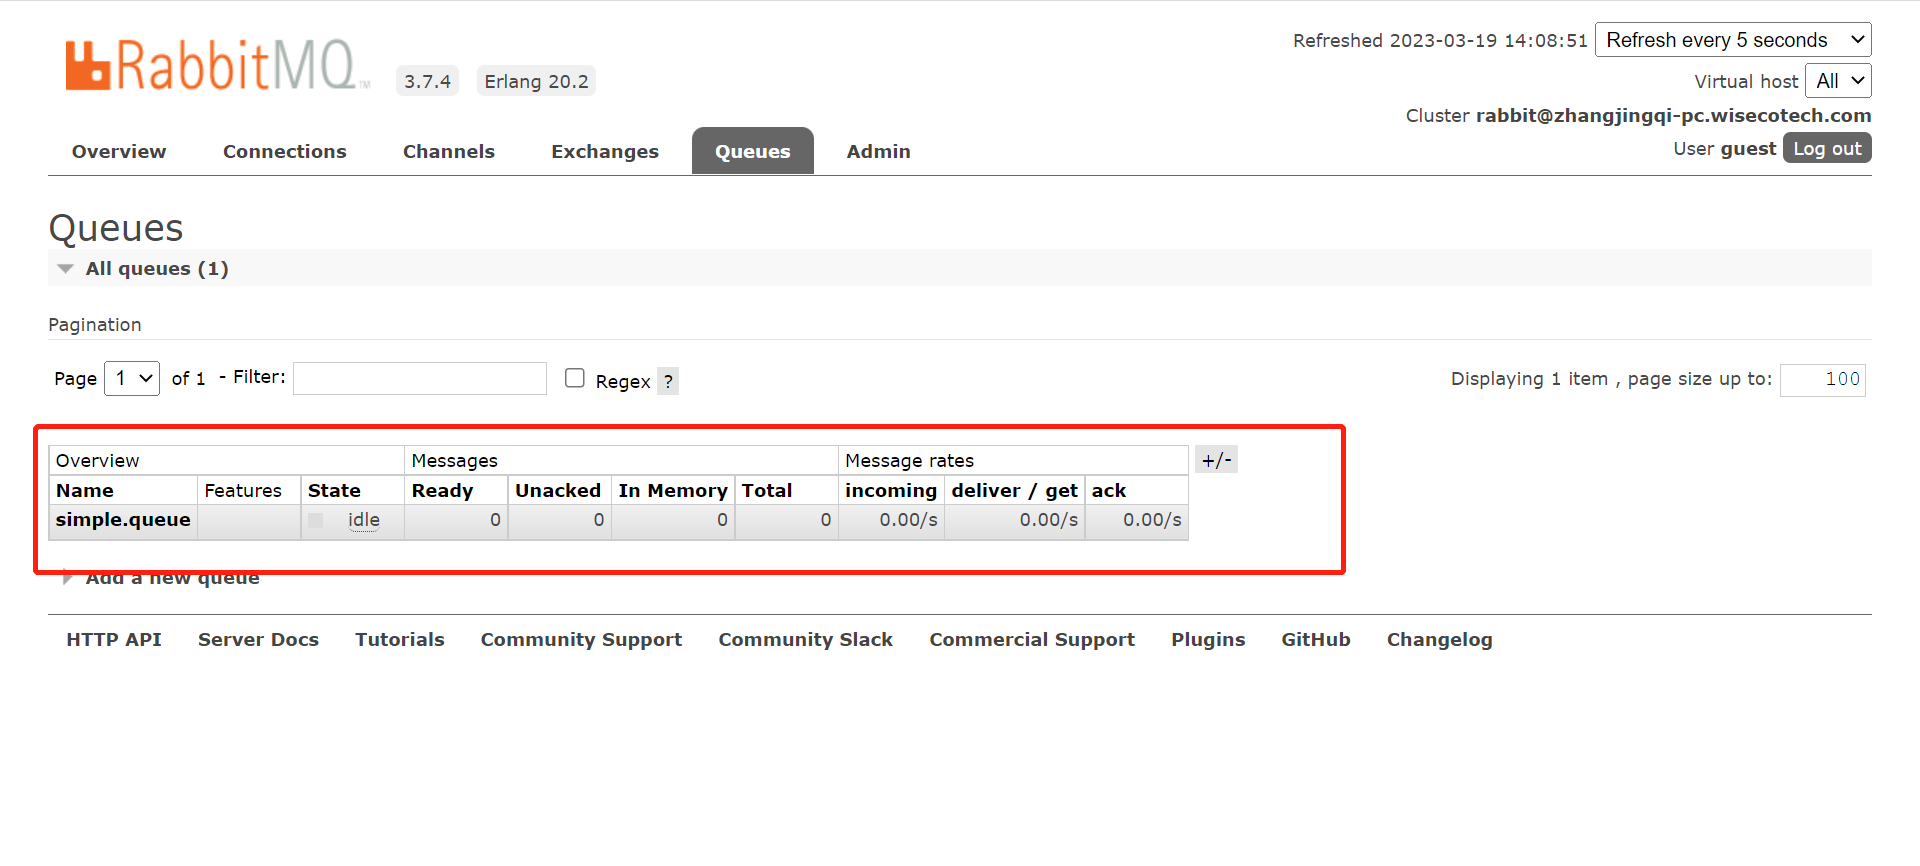Screen dimensions: 1920x866
Task: Open the Commercial Support link
Action: click(1032, 640)
